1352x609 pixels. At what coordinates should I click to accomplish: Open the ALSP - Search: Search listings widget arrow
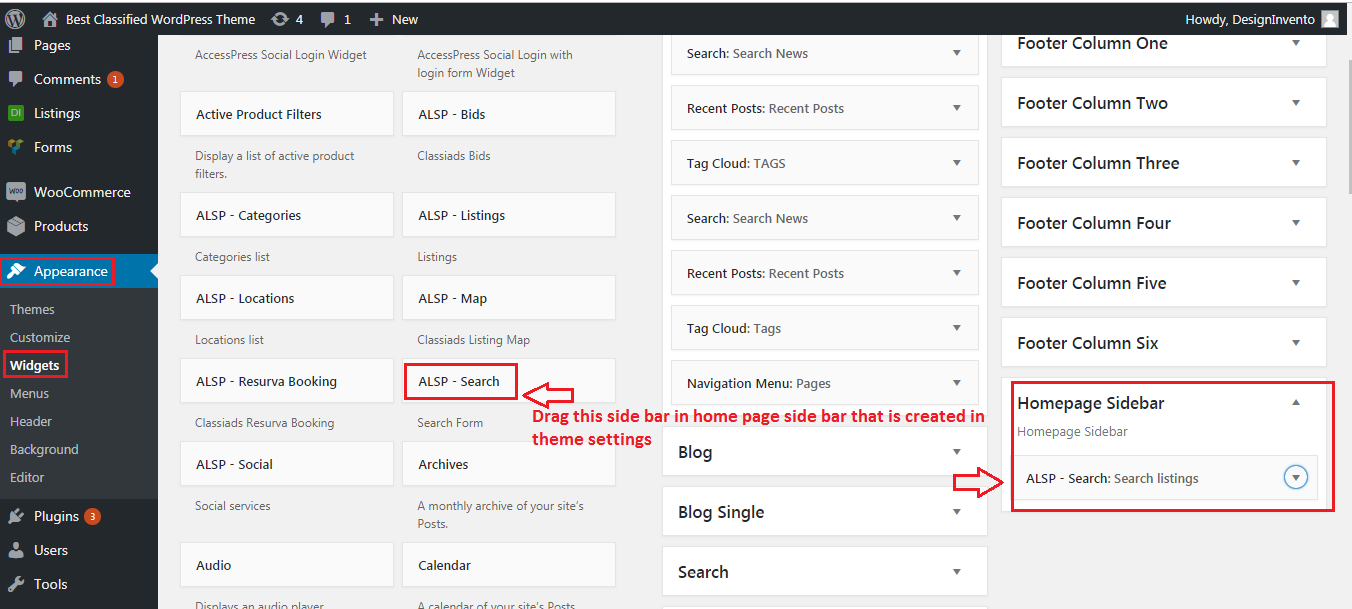pos(1296,478)
